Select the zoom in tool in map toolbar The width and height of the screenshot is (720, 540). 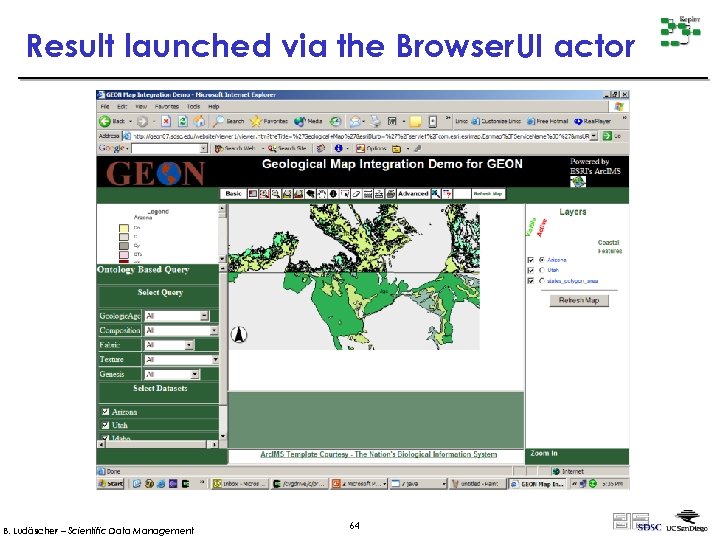[264, 194]
